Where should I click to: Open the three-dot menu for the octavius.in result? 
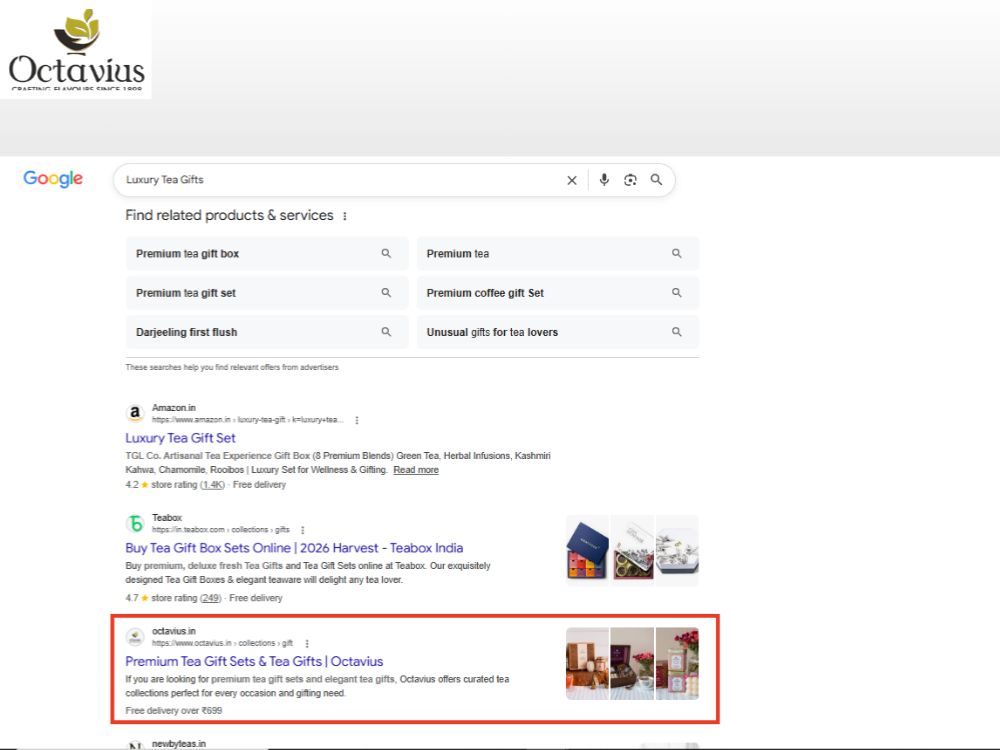(x=307, y=643)
